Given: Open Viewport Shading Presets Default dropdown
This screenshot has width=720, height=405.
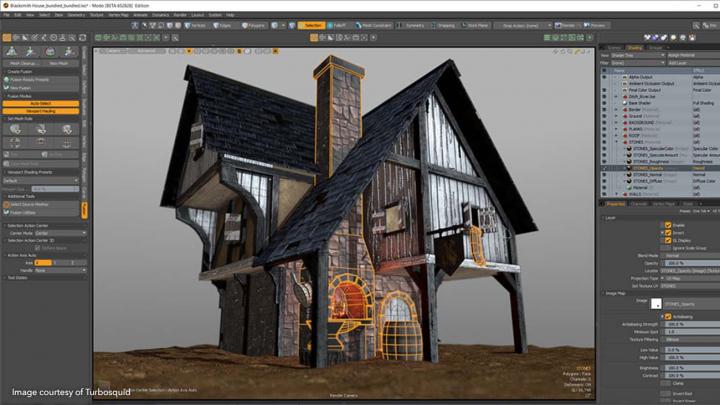Looking at the screenshot, I should (x=41, y=180).
